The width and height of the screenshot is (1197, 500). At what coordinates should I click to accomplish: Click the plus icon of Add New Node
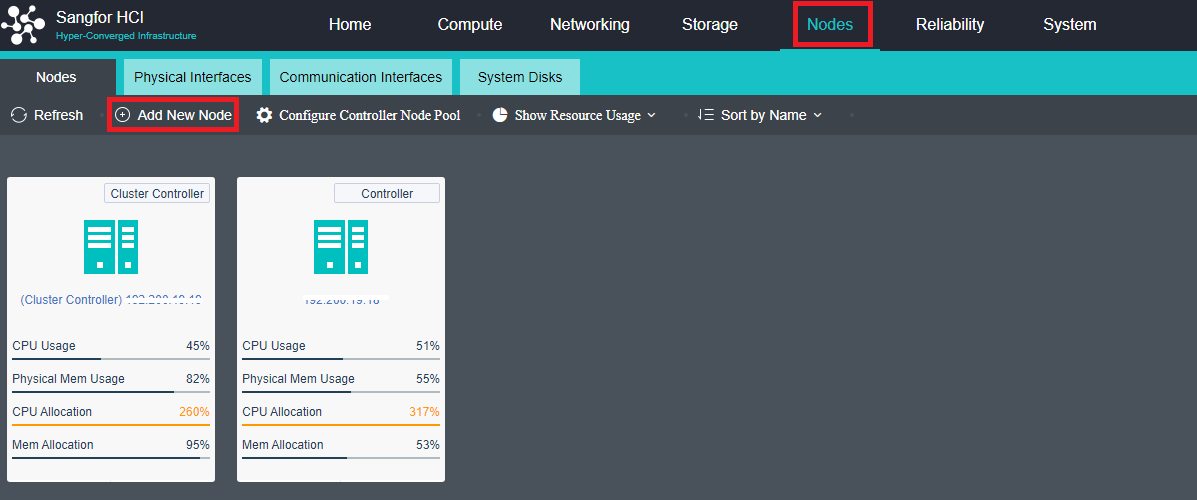(122, 115)
